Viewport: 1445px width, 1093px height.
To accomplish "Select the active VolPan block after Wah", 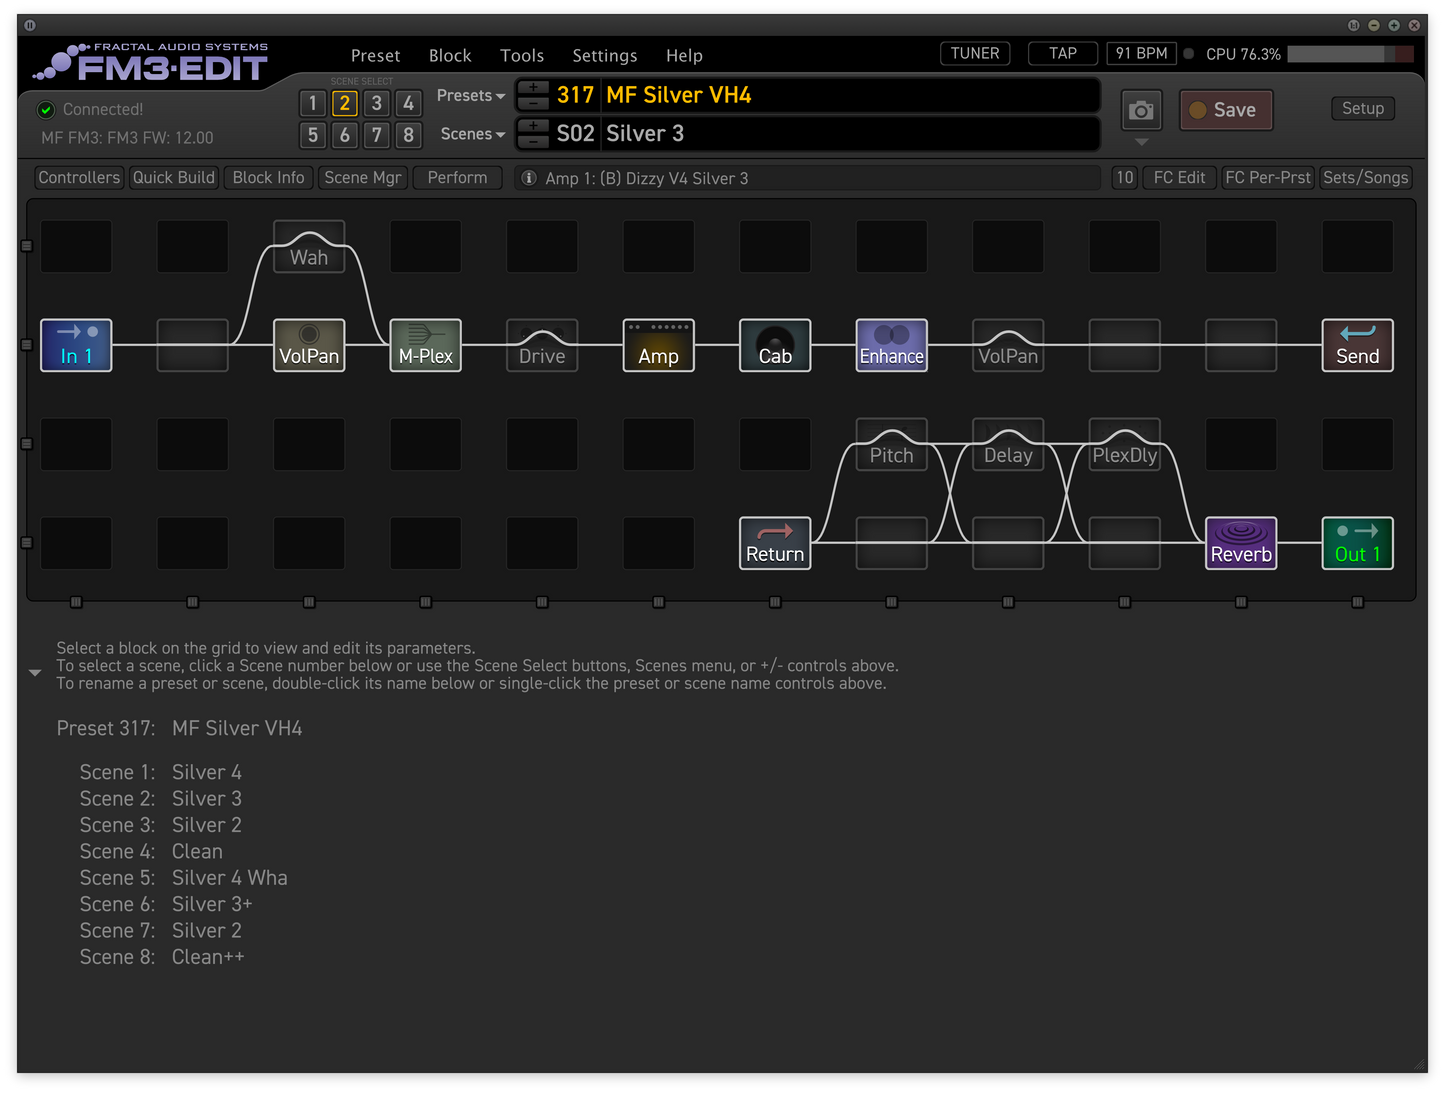I will click(x=309, y=345).
